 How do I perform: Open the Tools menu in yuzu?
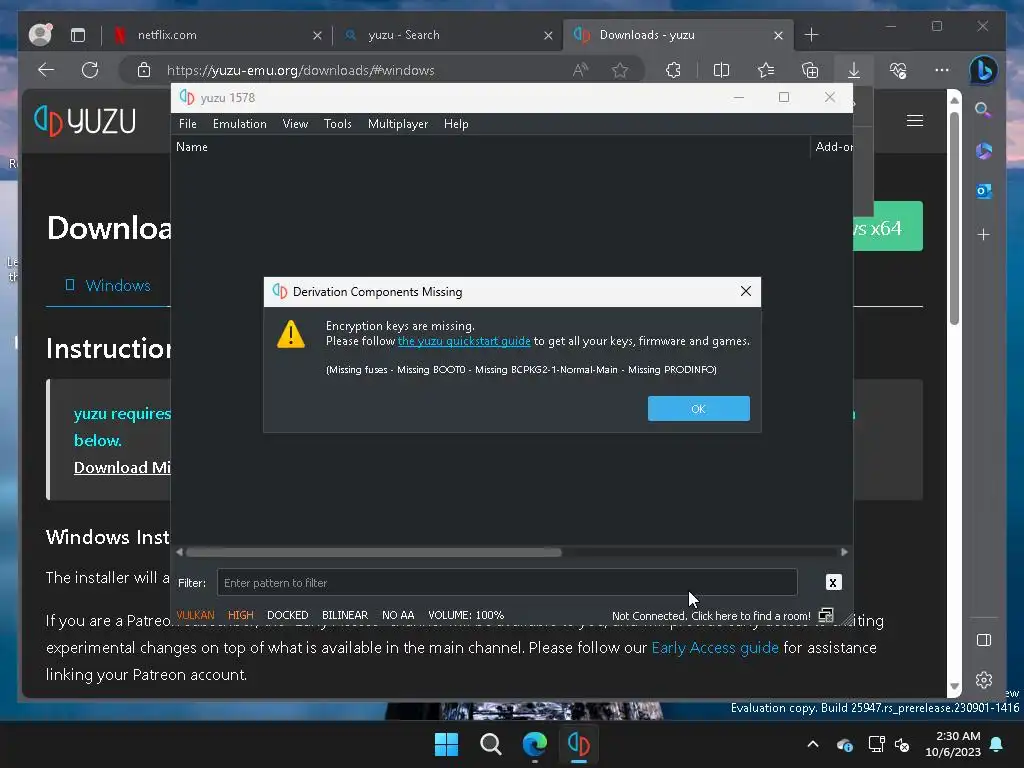coord(338,123)
